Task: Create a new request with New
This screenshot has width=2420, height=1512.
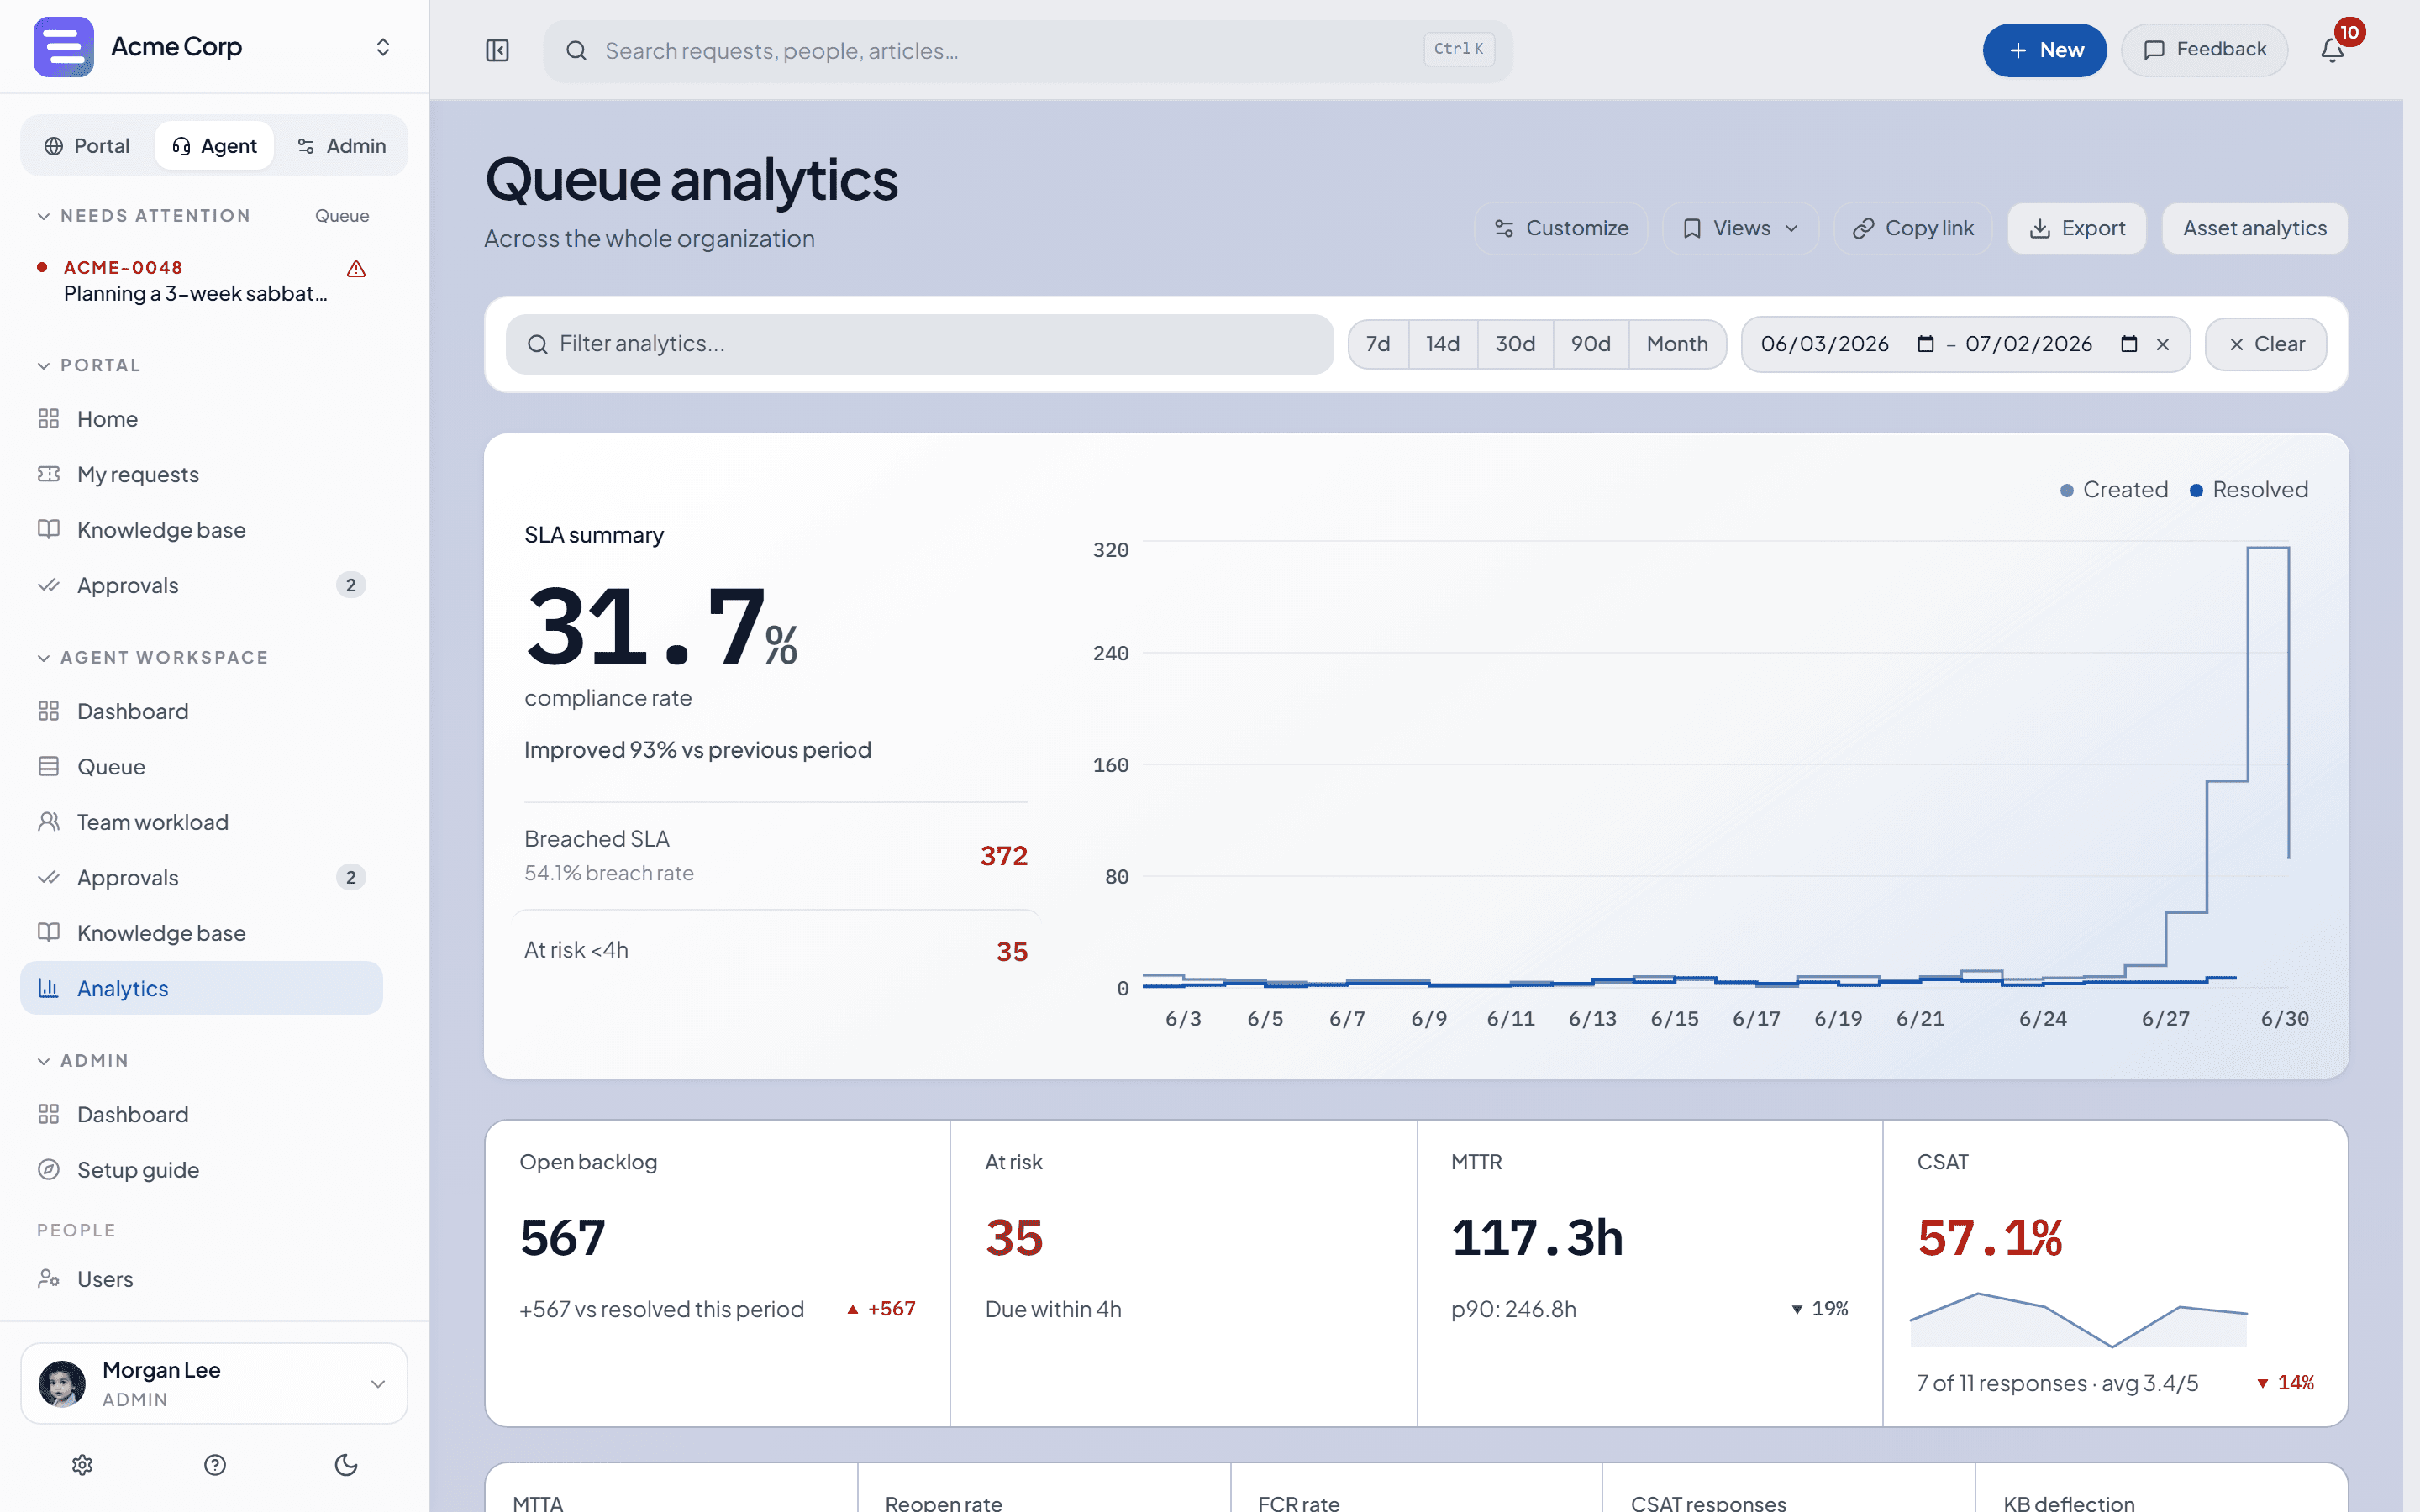Action: tap(2044, 50)
